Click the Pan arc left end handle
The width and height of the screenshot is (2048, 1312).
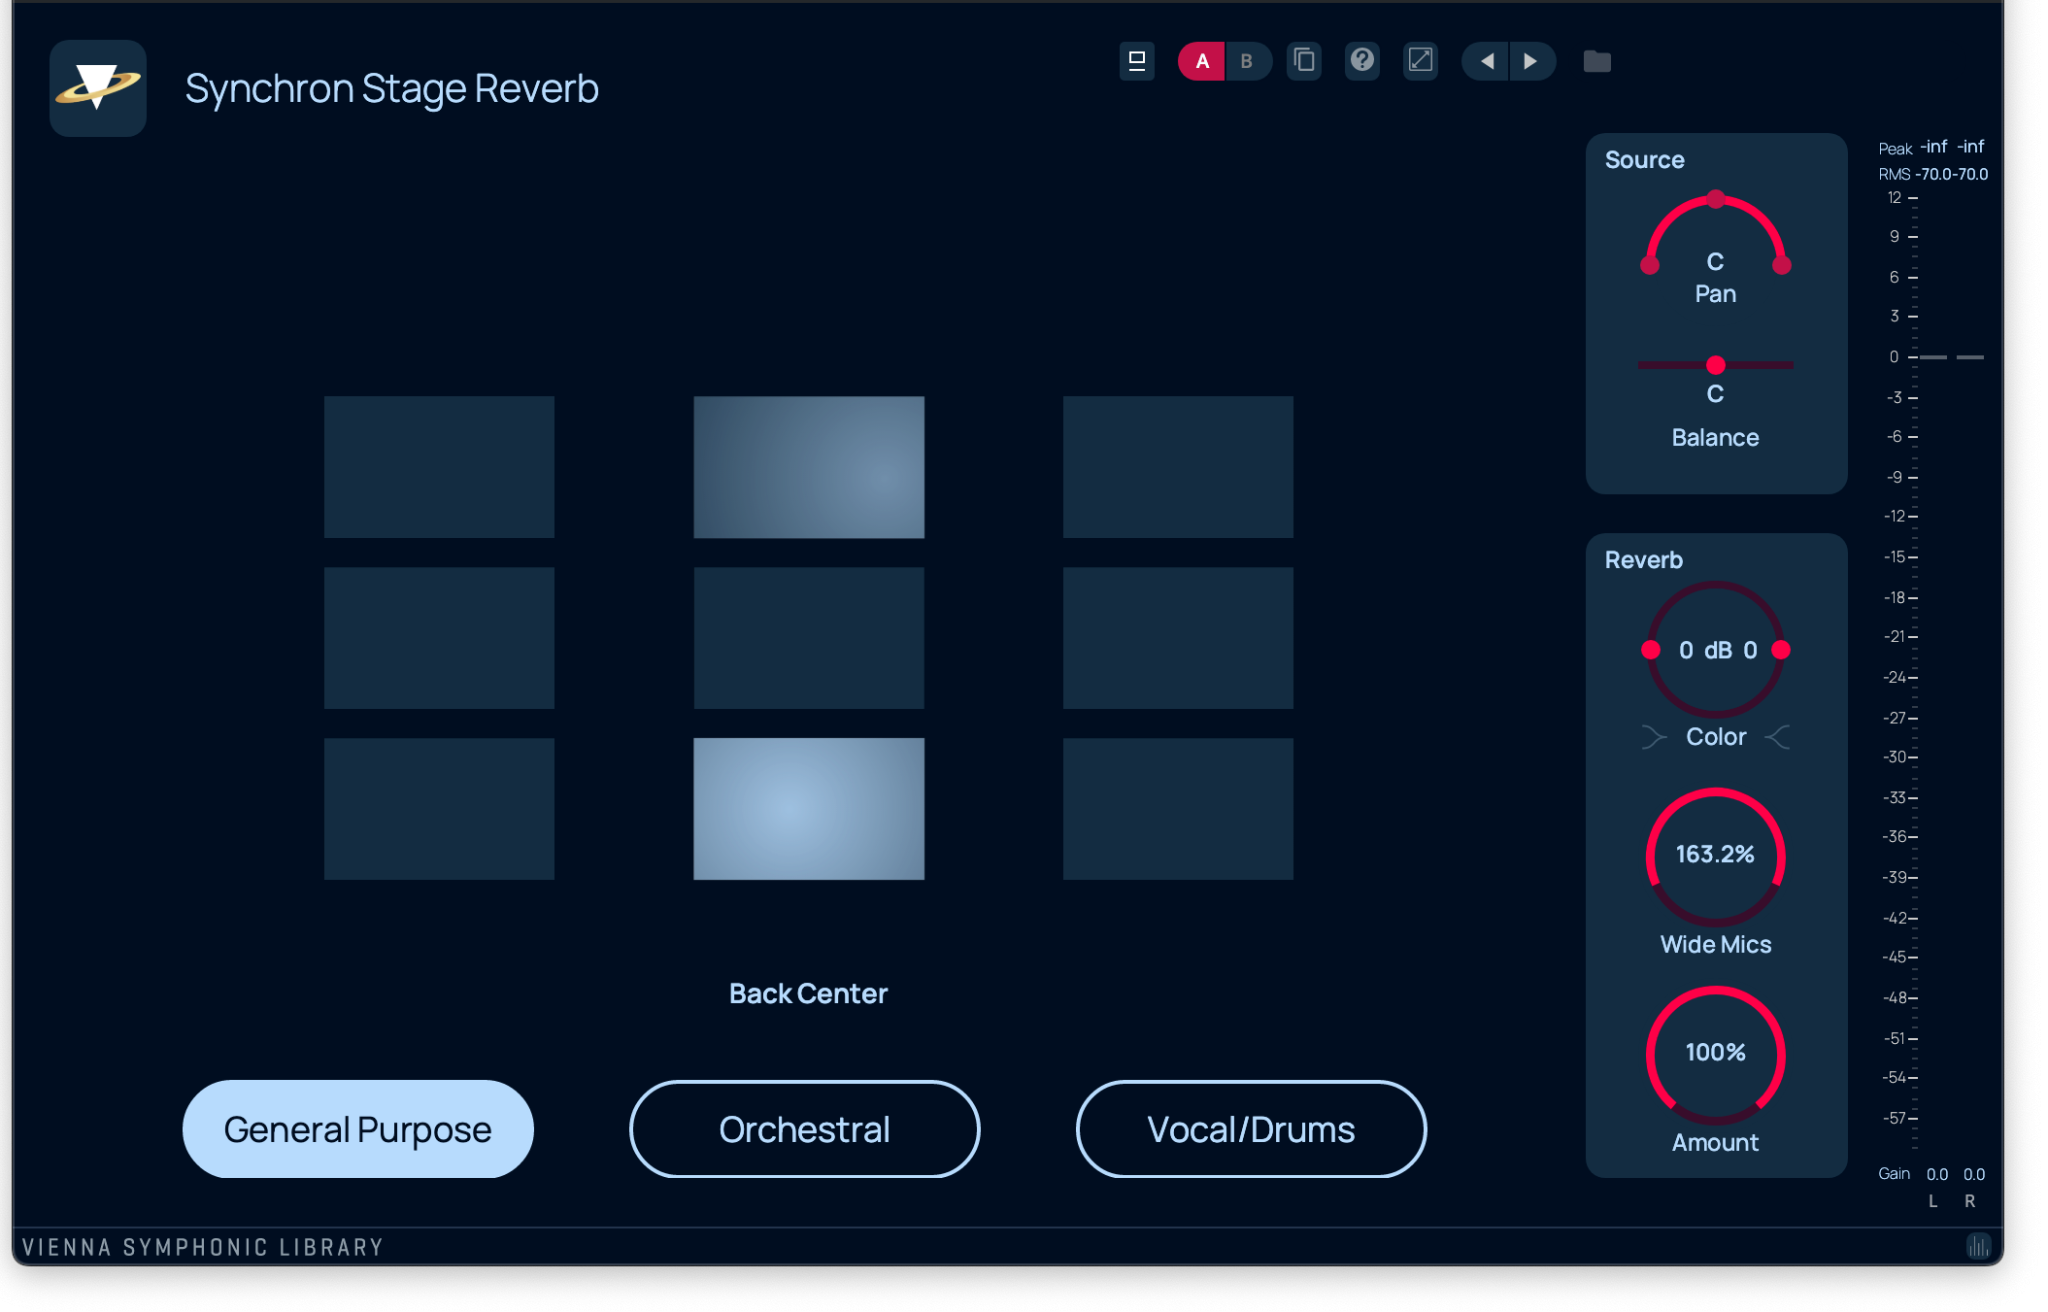[1650, 265]
